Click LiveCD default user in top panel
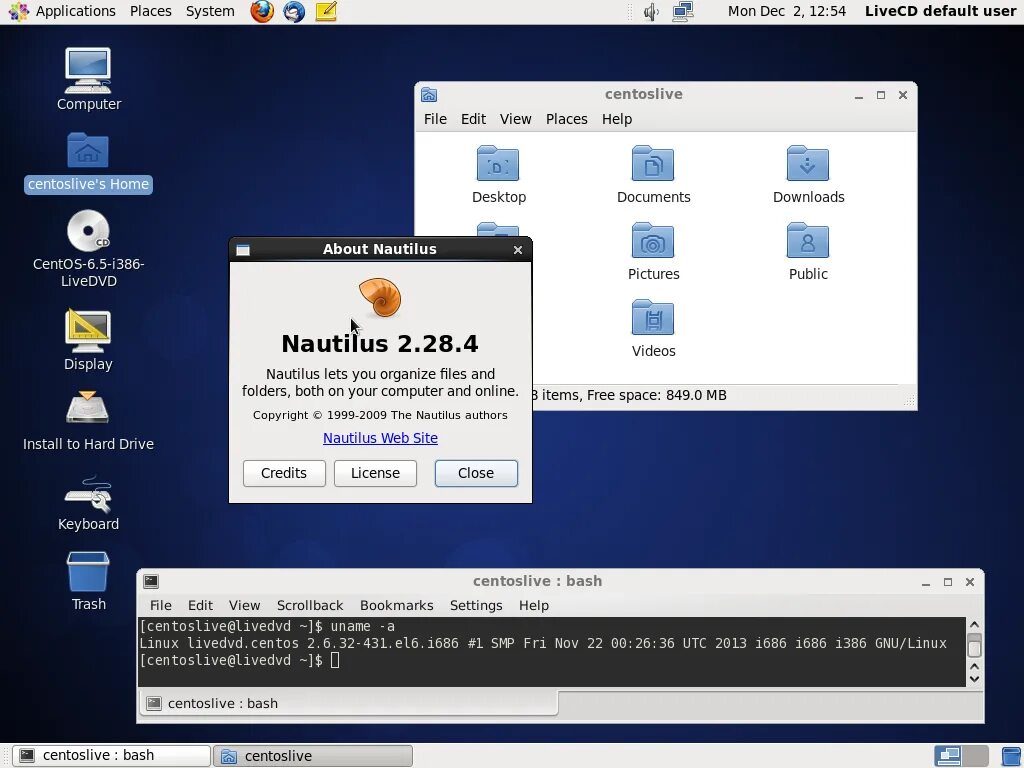1024x768 pixels. 940,11
